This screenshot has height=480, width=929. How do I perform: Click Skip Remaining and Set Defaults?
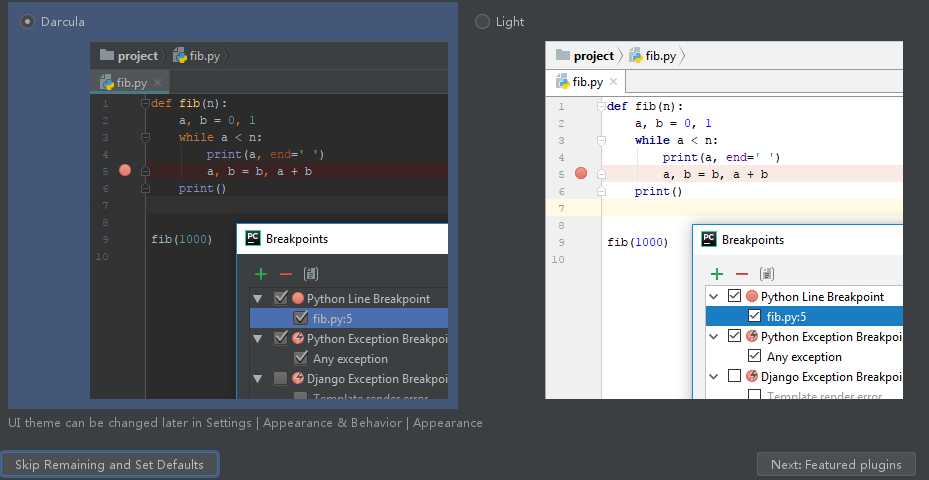pos(109,464)
